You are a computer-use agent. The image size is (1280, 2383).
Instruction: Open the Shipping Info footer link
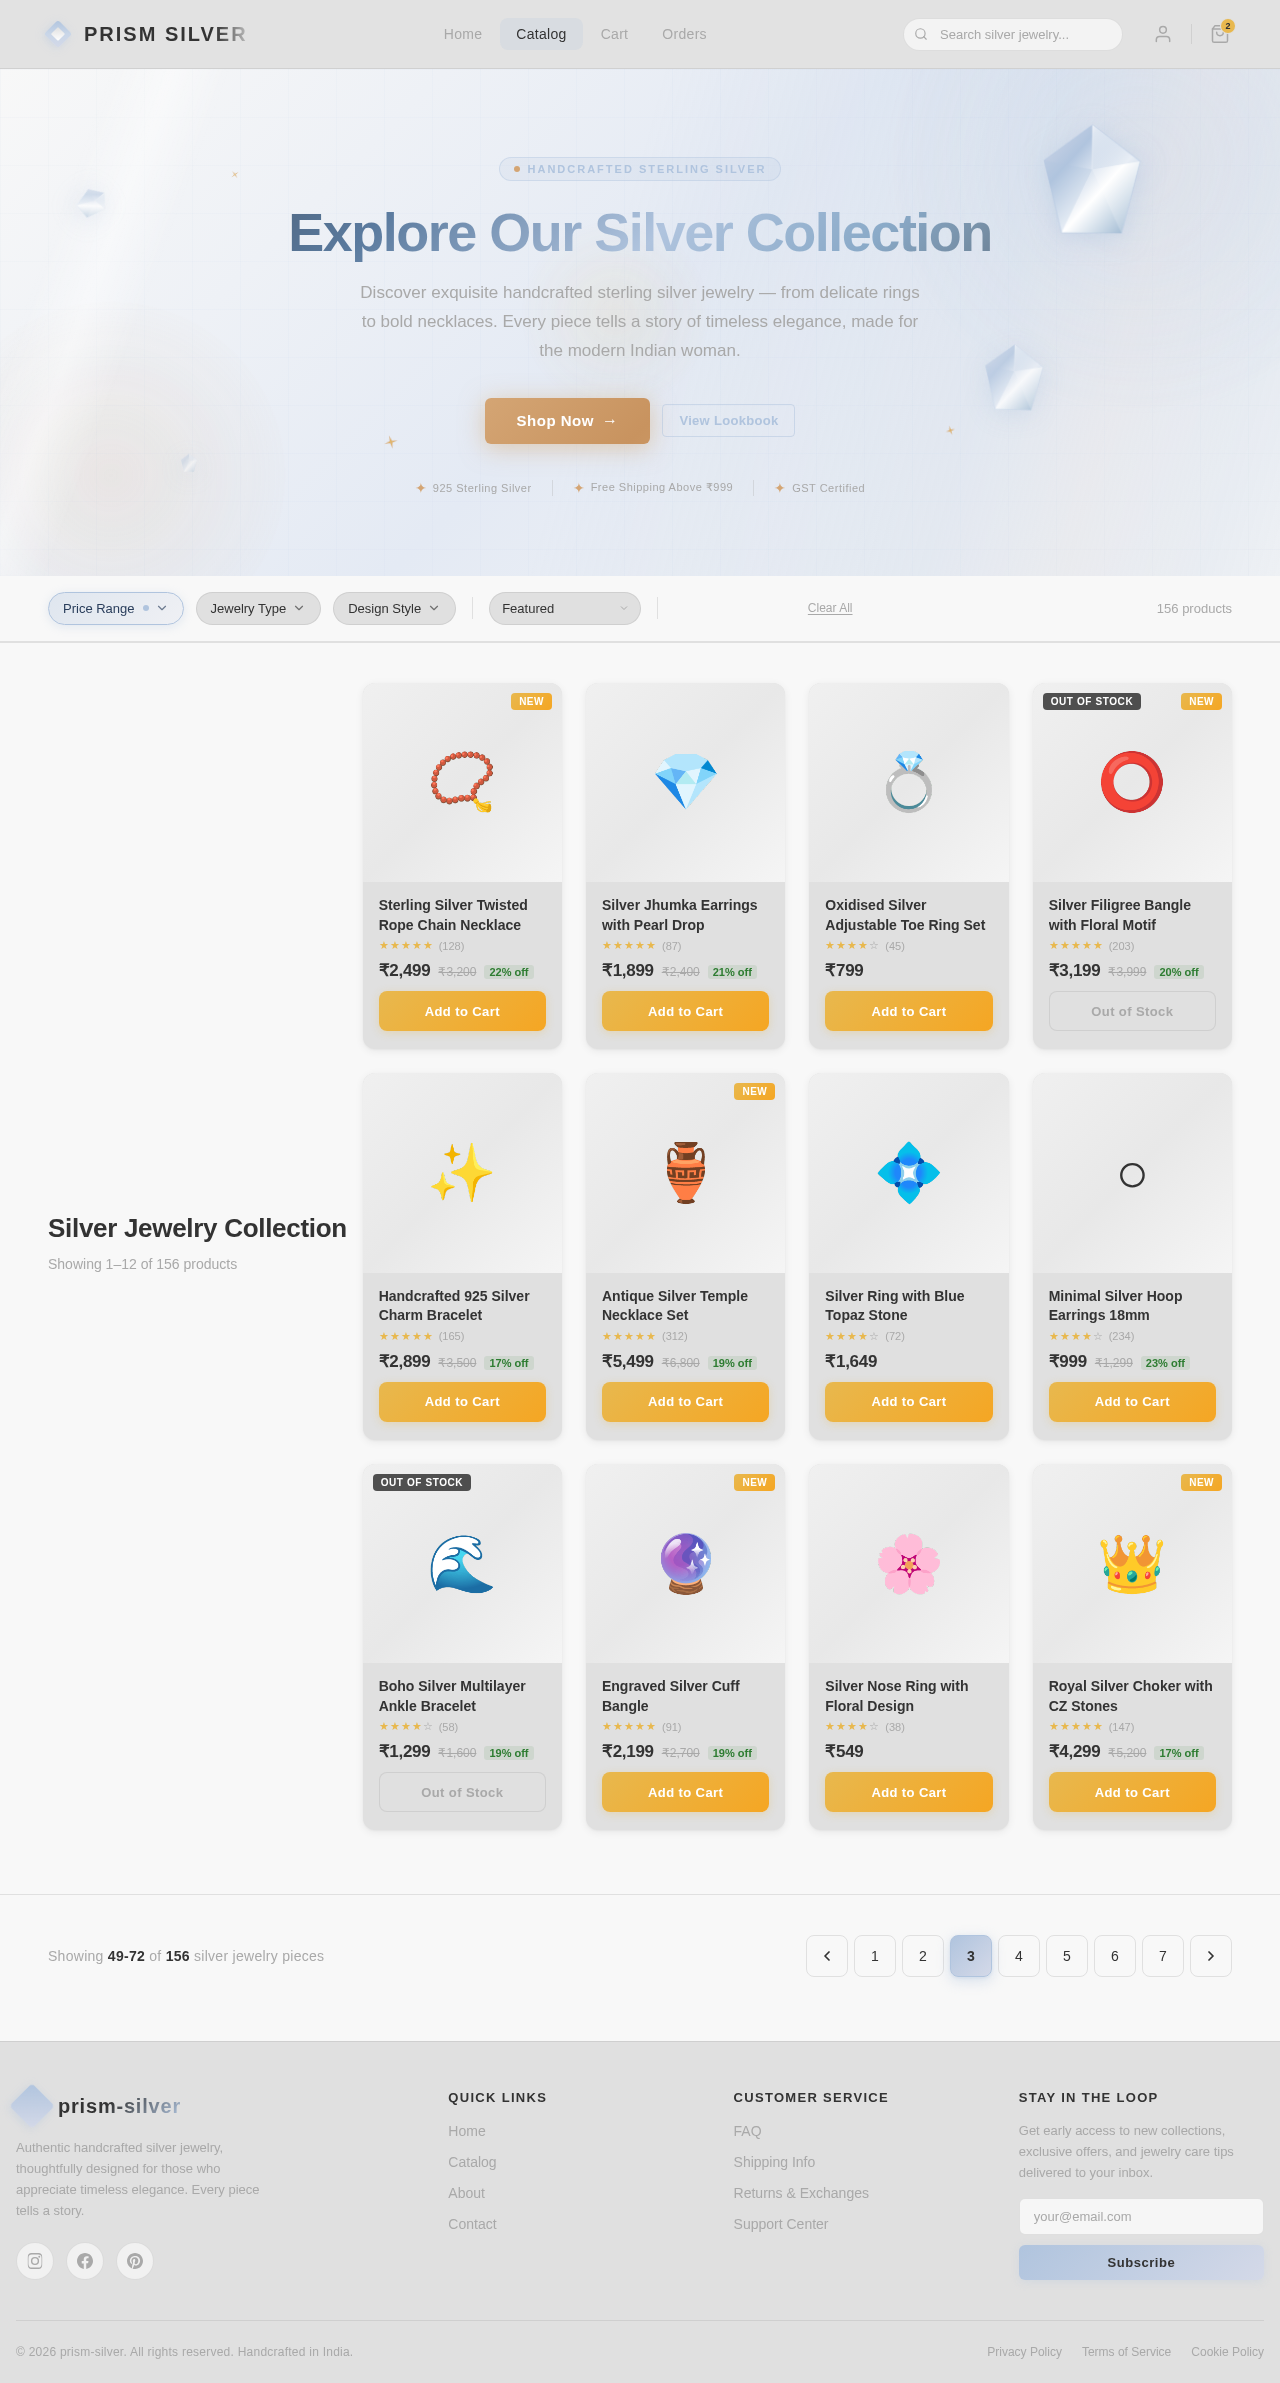point(774,2162)
